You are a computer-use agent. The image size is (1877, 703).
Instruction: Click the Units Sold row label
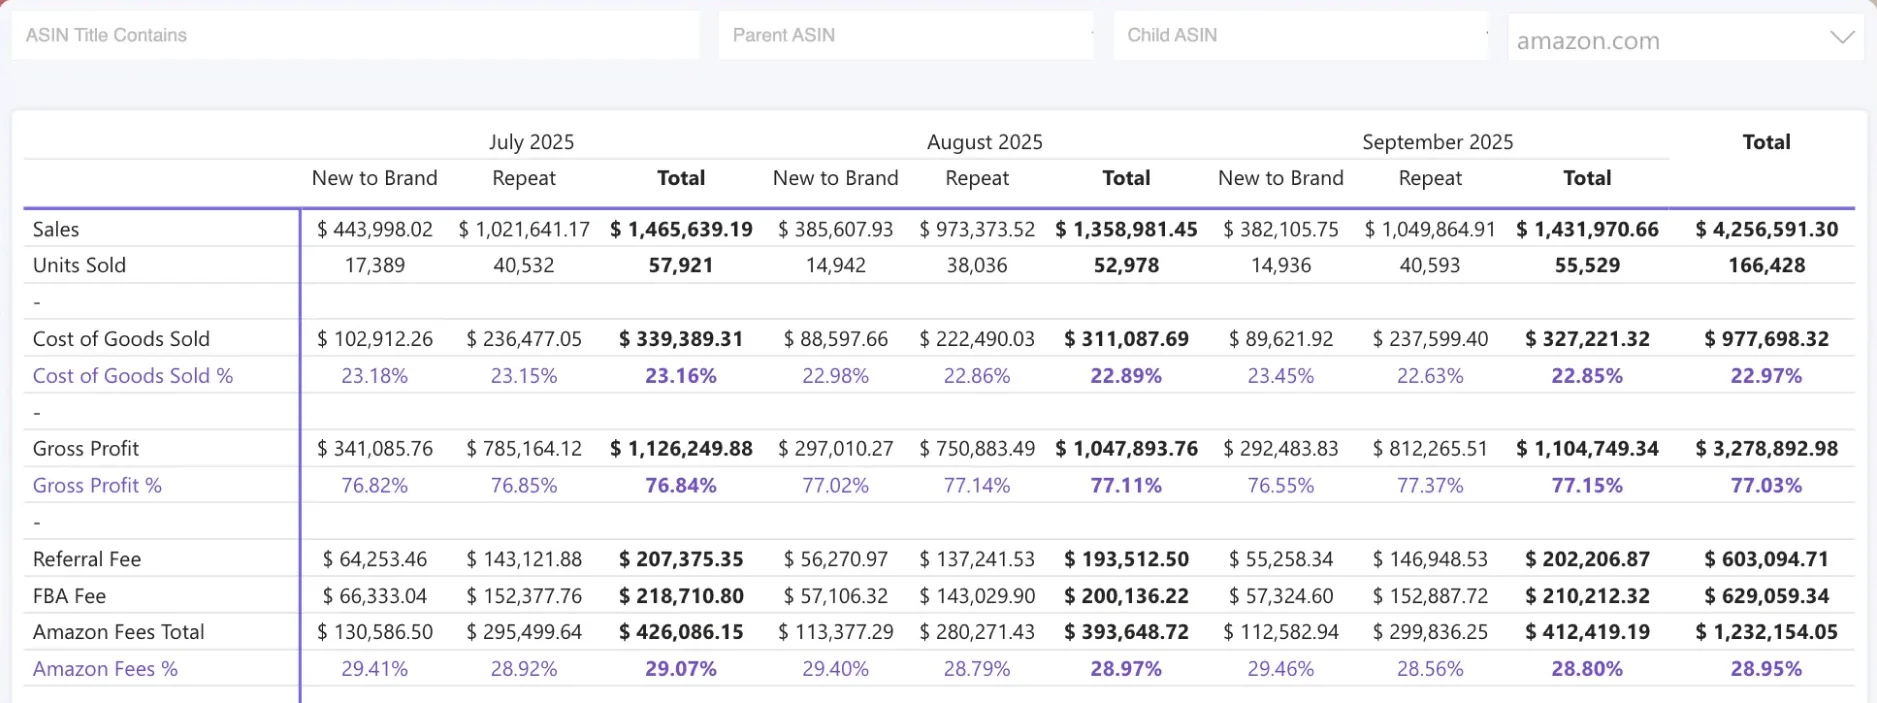79,265
